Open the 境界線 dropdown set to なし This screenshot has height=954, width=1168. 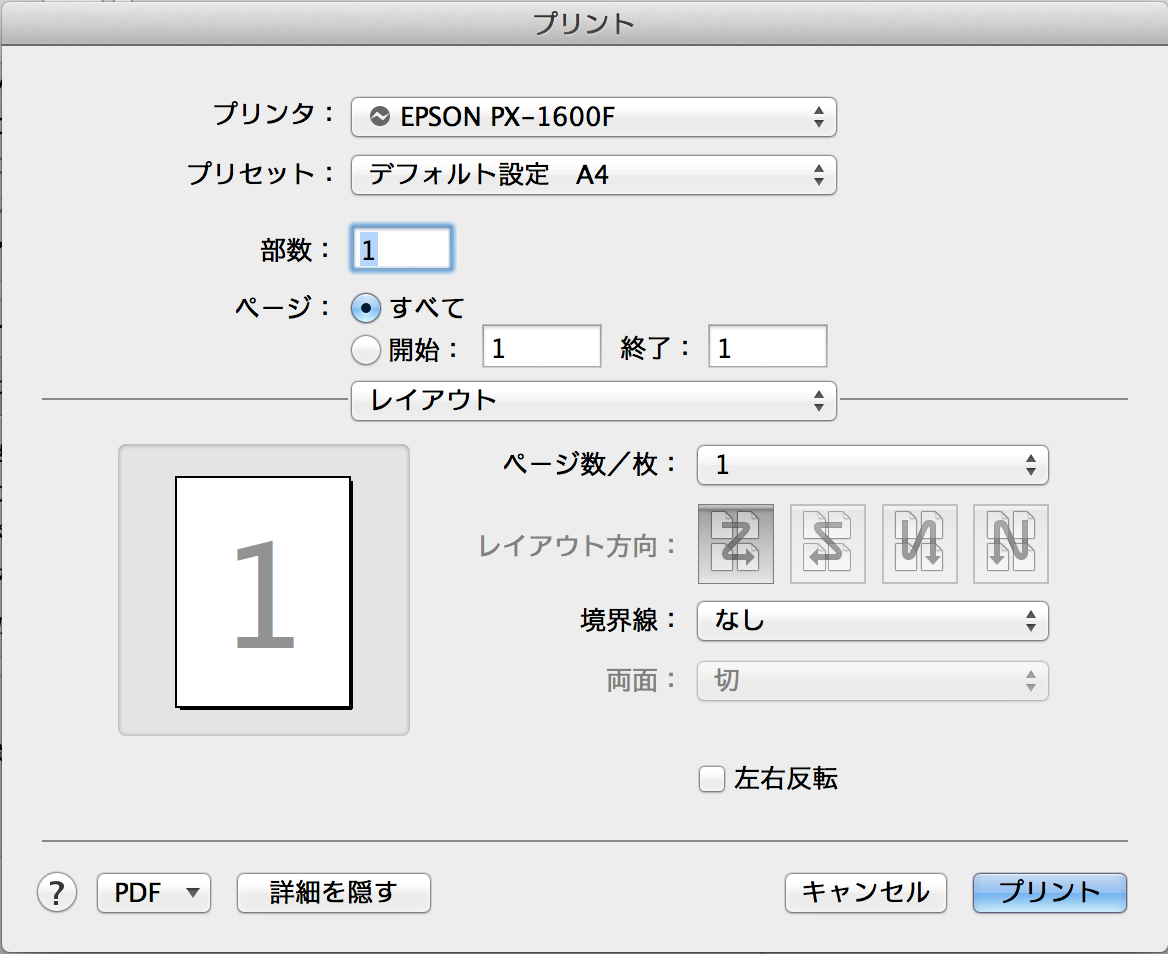(x=871, y=621)
